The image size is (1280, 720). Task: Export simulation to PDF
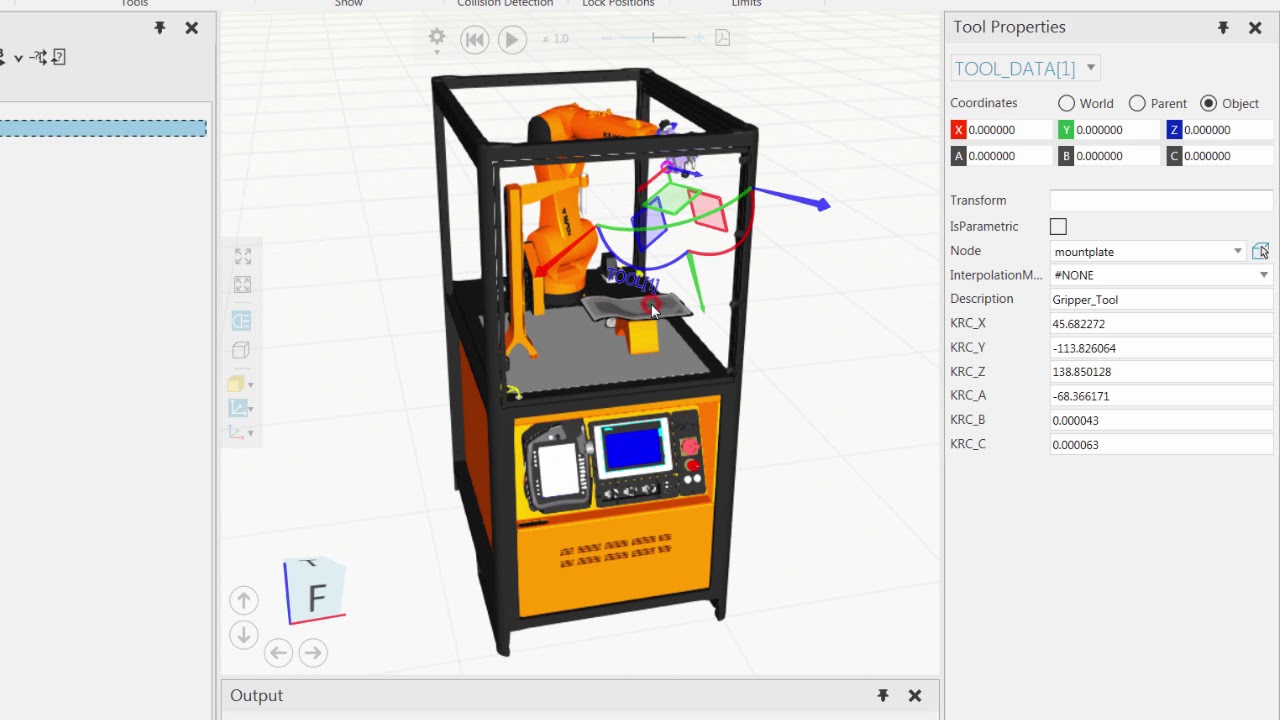click(723, 38)
